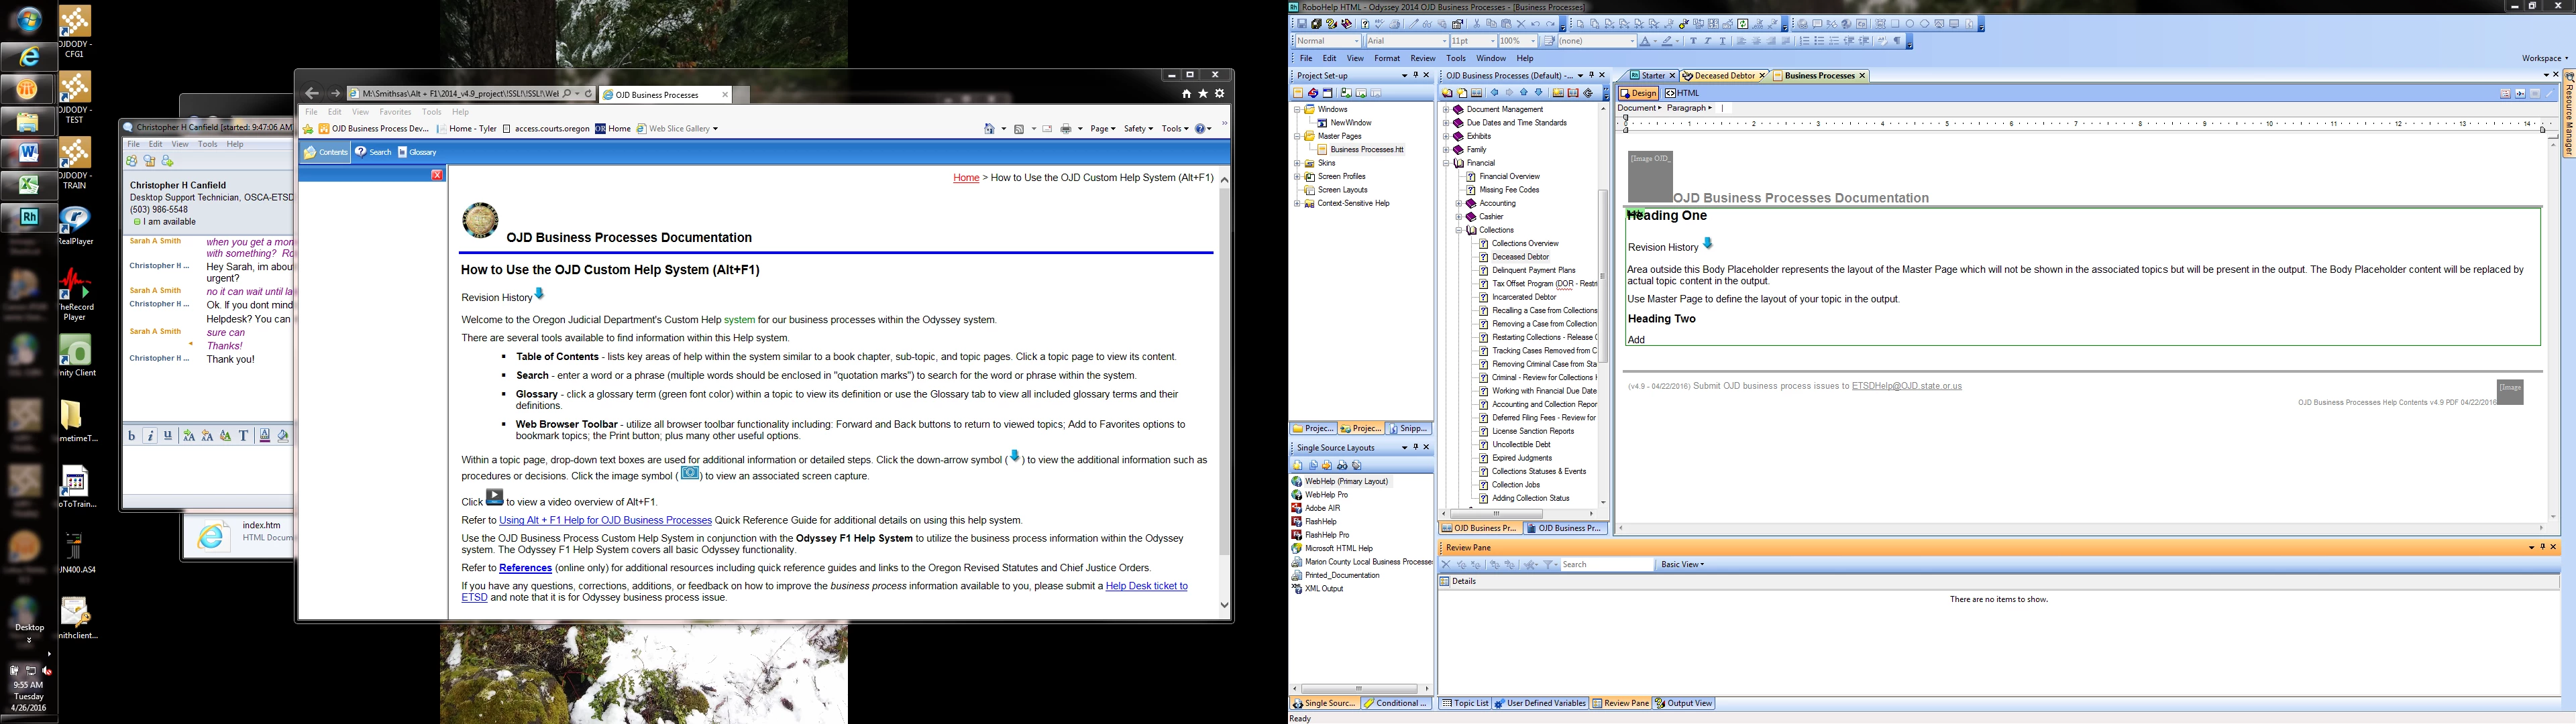Click the Paragraph Markers (¶) toolbar icon
This screenshot has height=724, width=2576.
tap(1897, 41)
